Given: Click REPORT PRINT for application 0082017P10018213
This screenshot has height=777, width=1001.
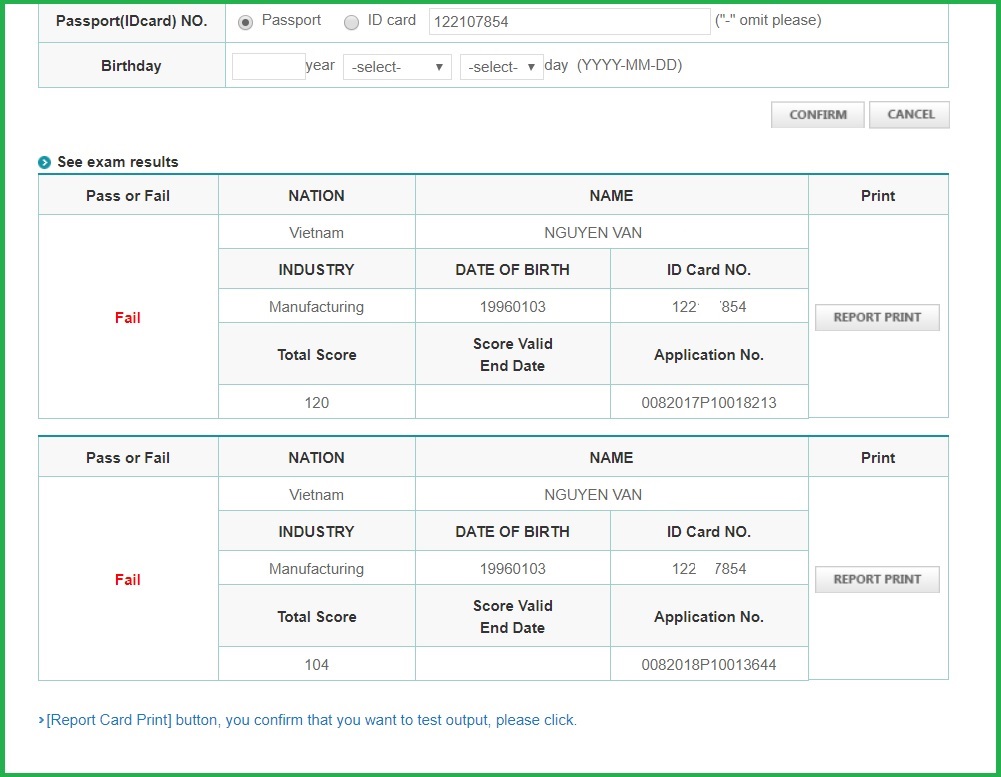Looking at the screenshot, I should [877, 317].
